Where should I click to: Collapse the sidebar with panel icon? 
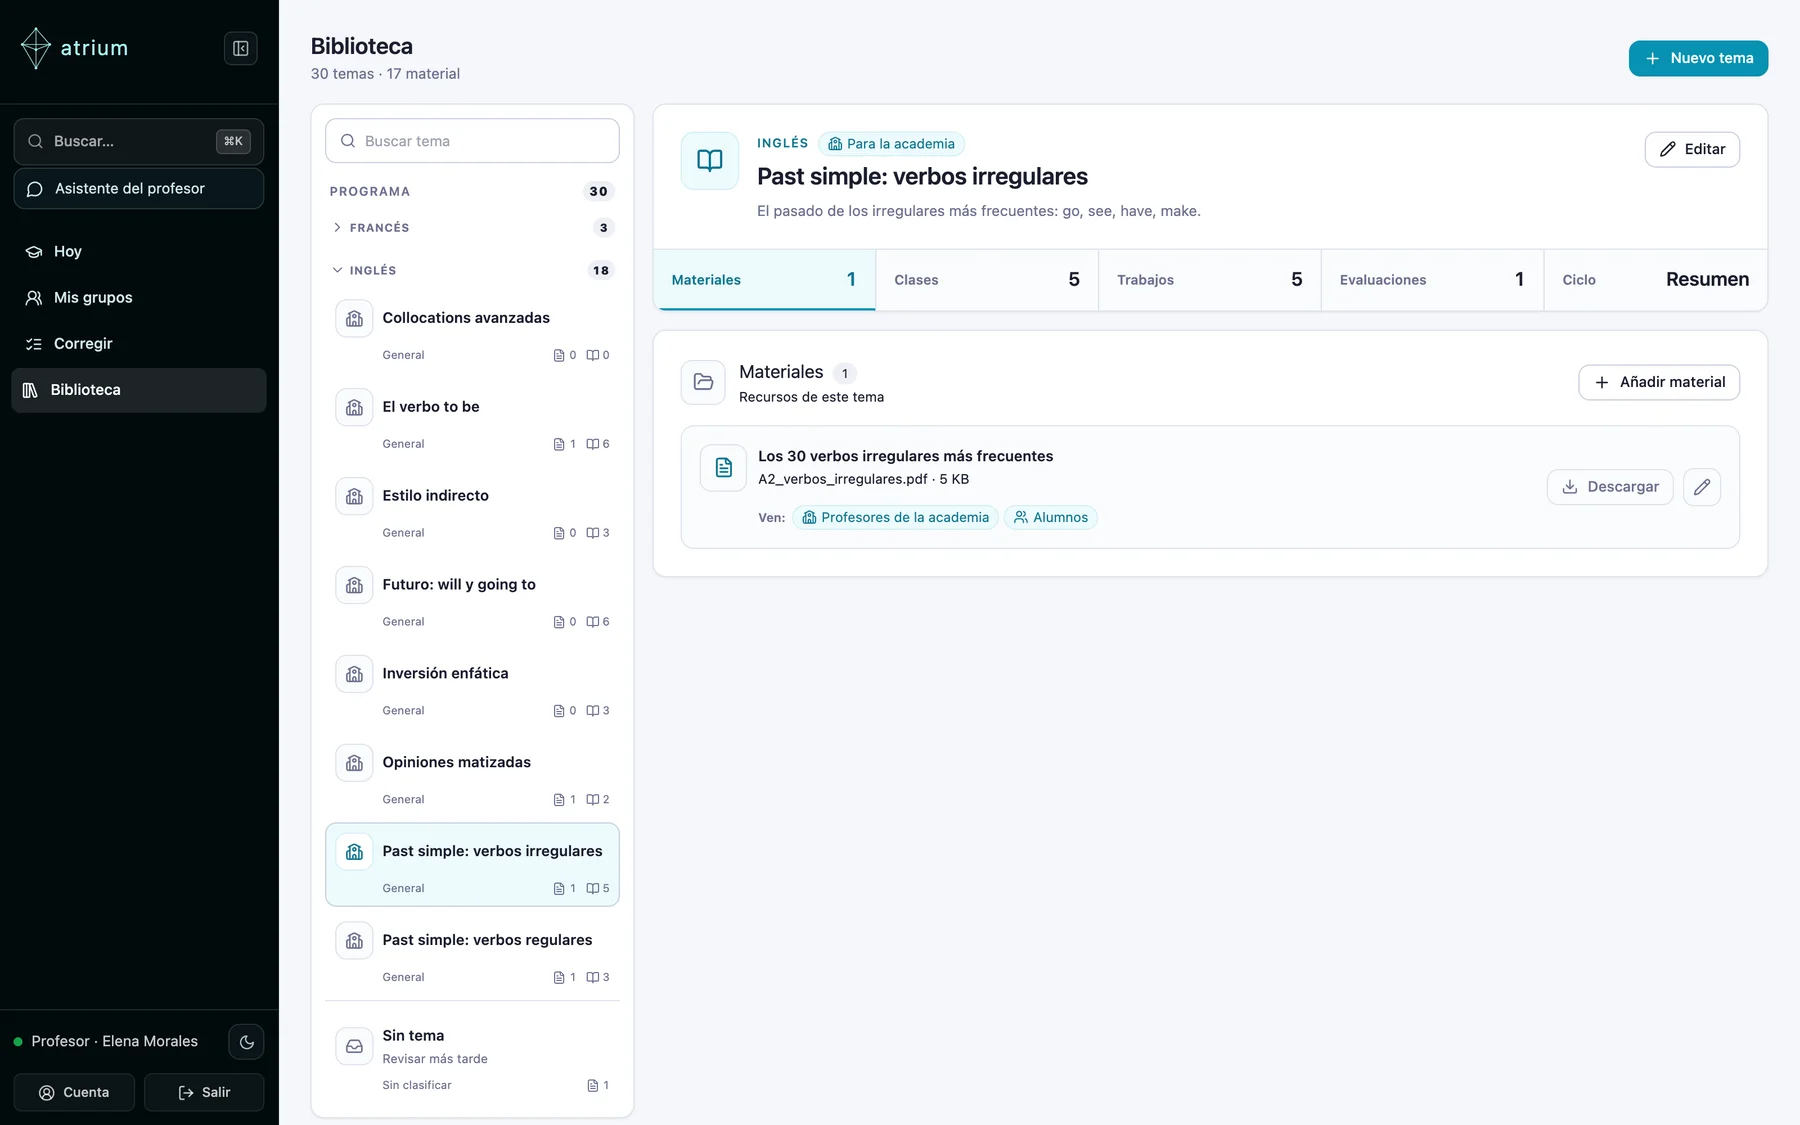pos(240,48)
